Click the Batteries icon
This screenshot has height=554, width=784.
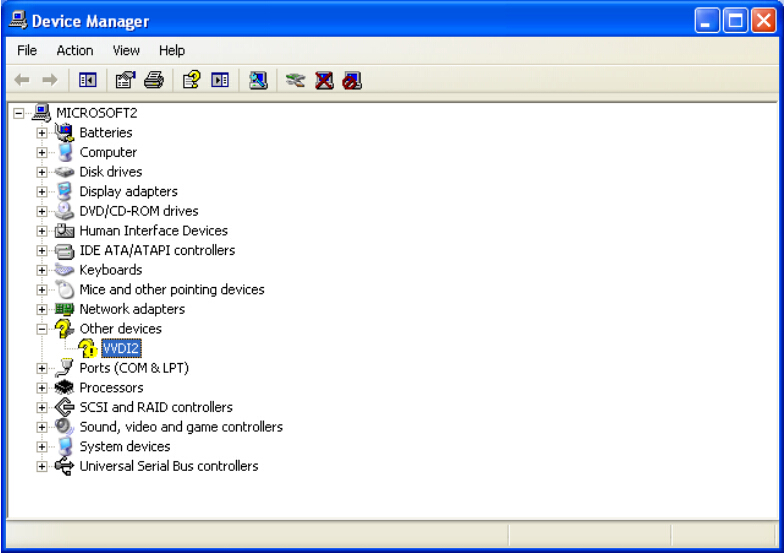click(64, 132)
